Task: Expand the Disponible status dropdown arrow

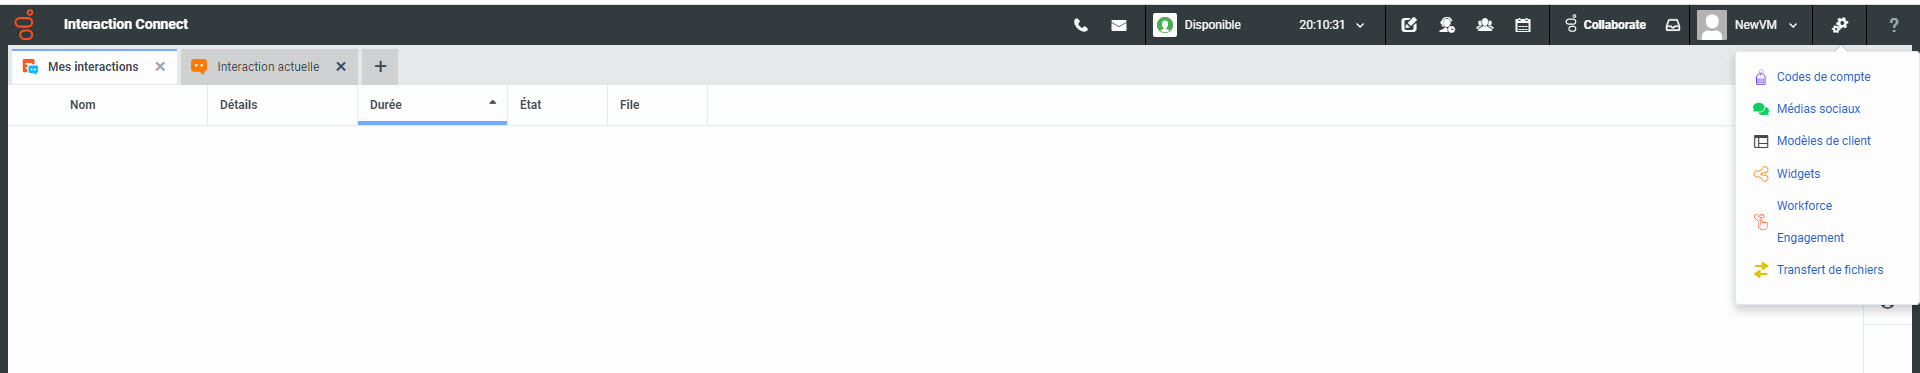Action: [1360, 26]
